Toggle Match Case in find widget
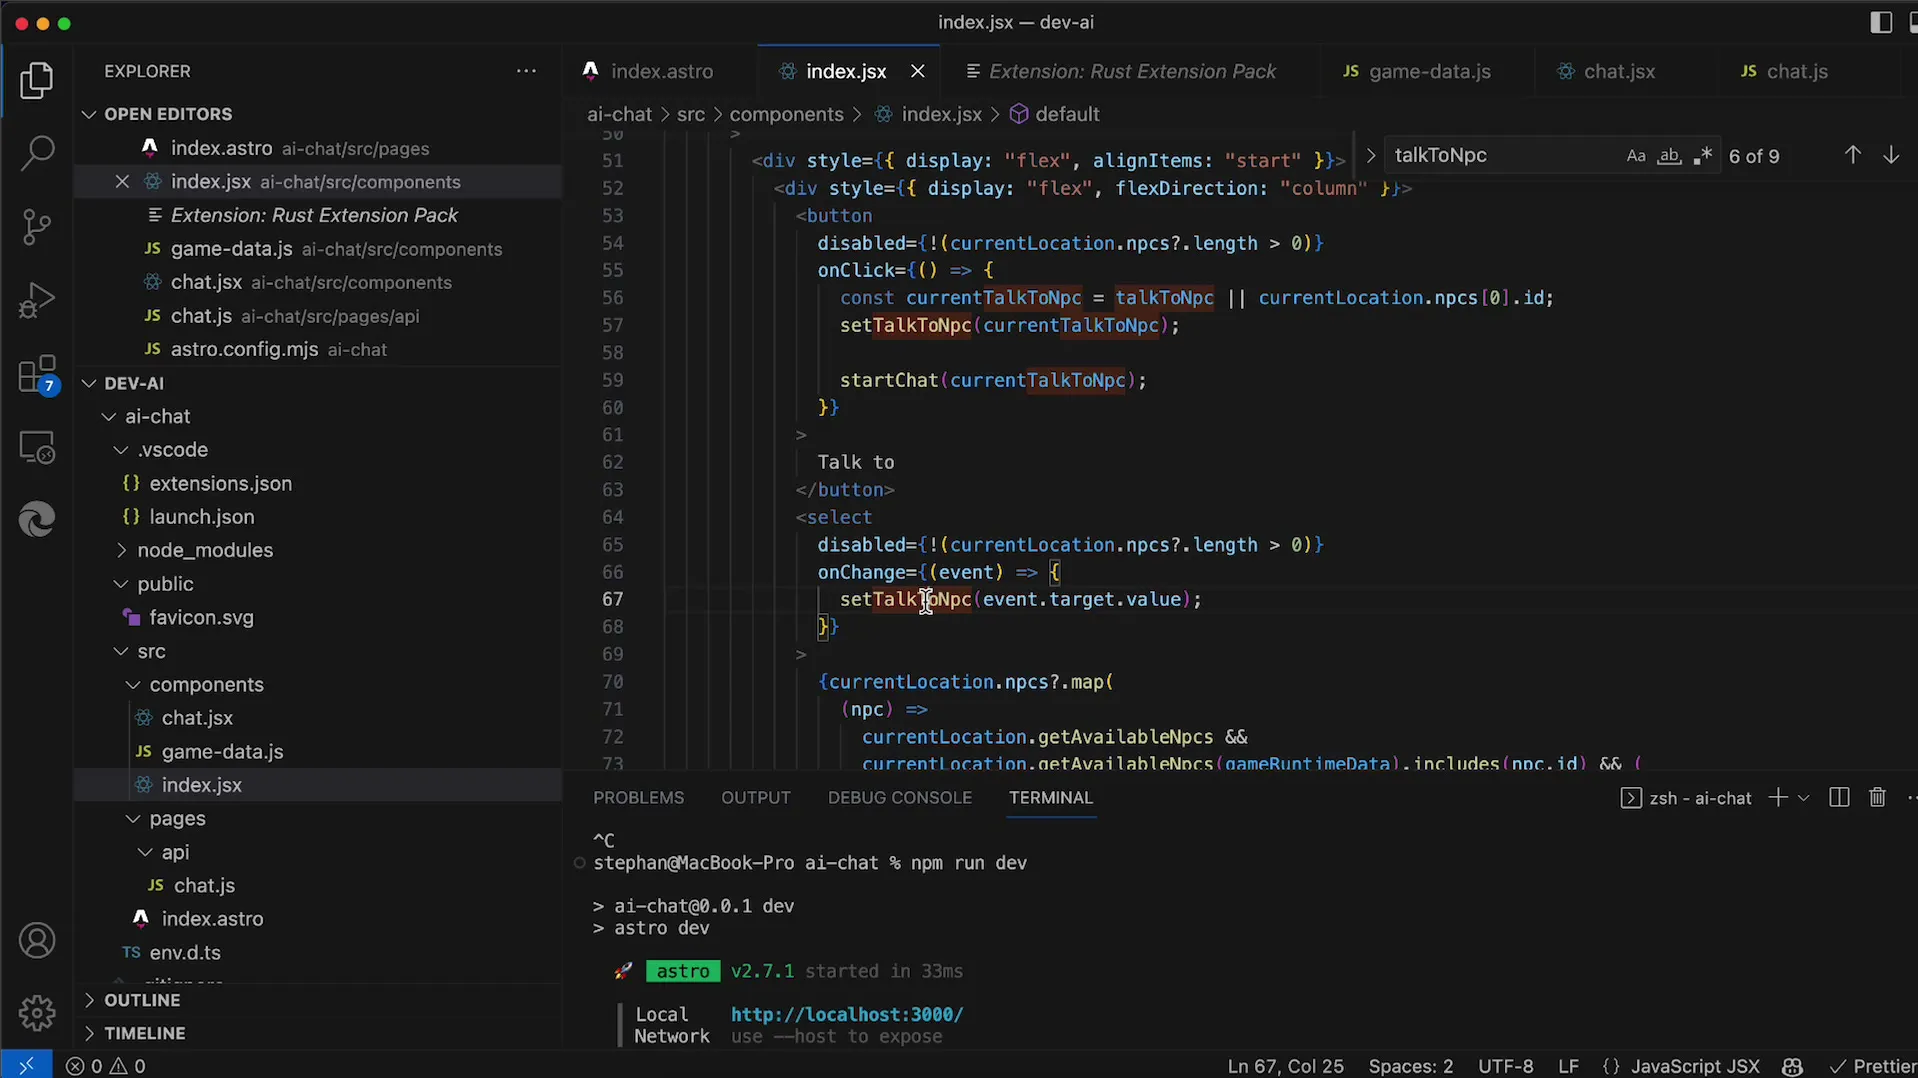The image size is (1918, 1078). click(1636, 156)
